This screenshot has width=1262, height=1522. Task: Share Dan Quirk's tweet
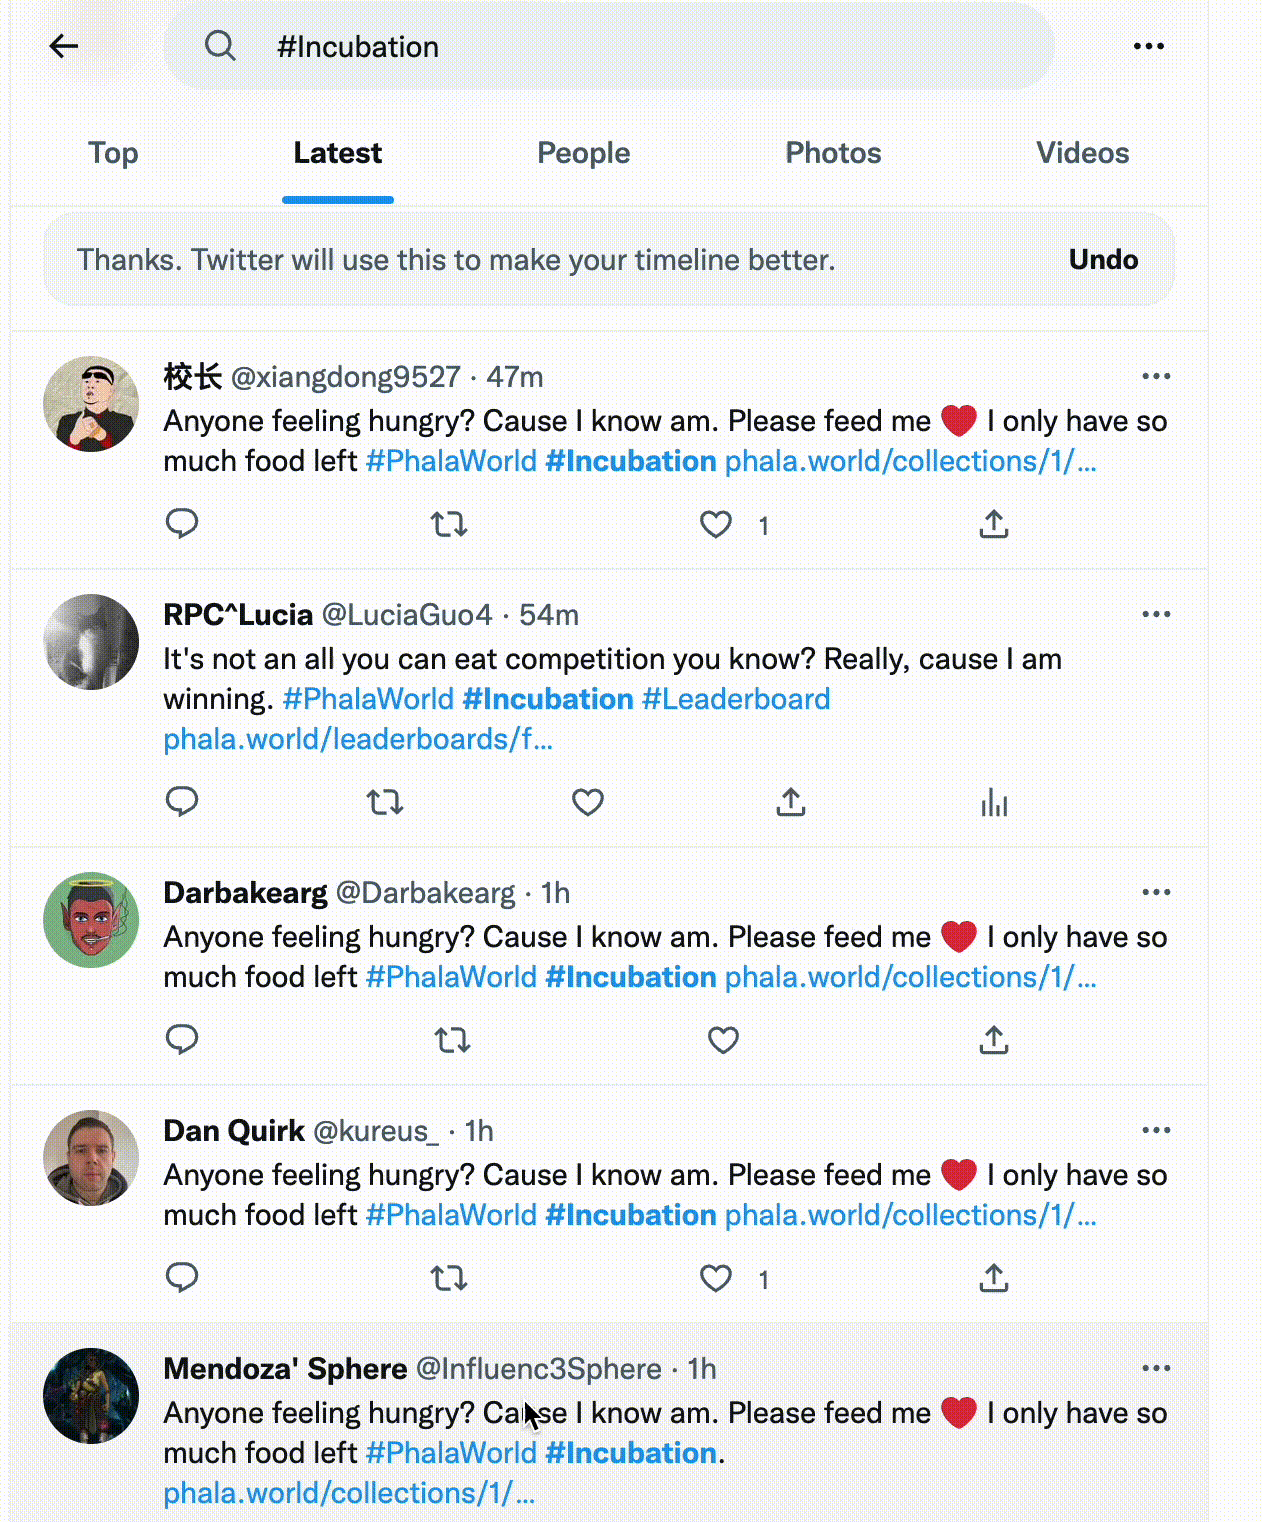click(x=993, y=1278)
